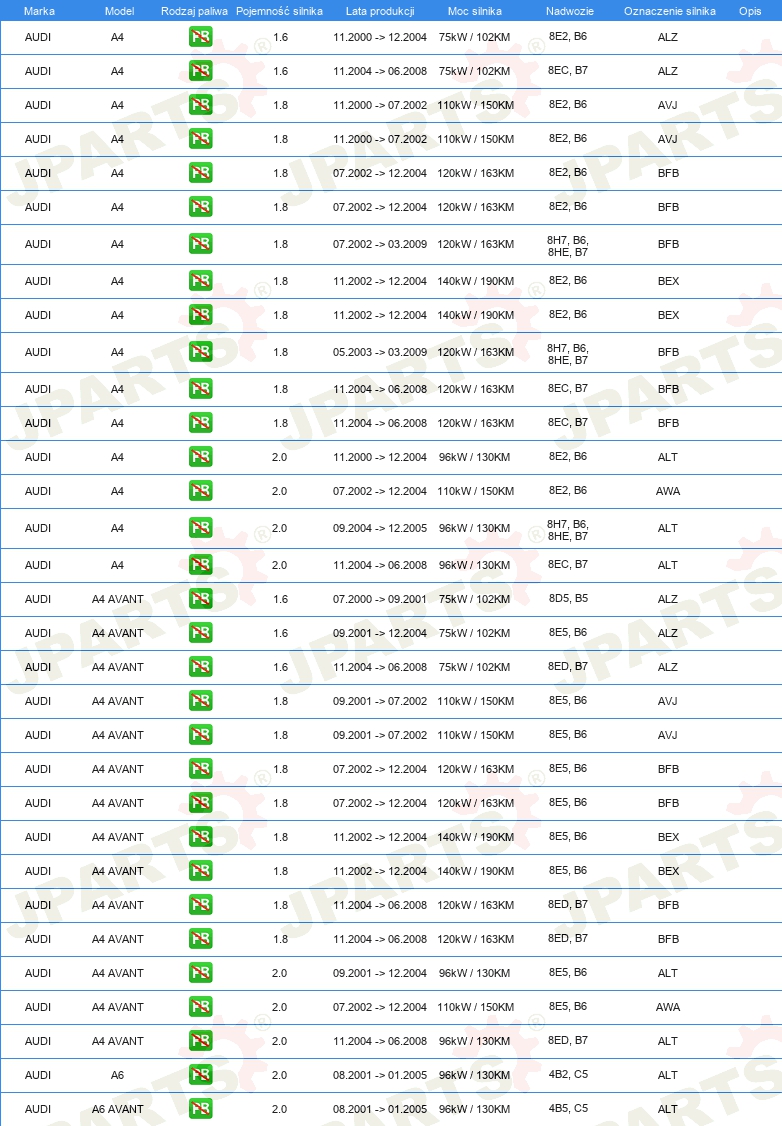Click AUDI in the first A4 1.6 row
Viewport: 782px width, 1126px height.
[x=38, y=37]
